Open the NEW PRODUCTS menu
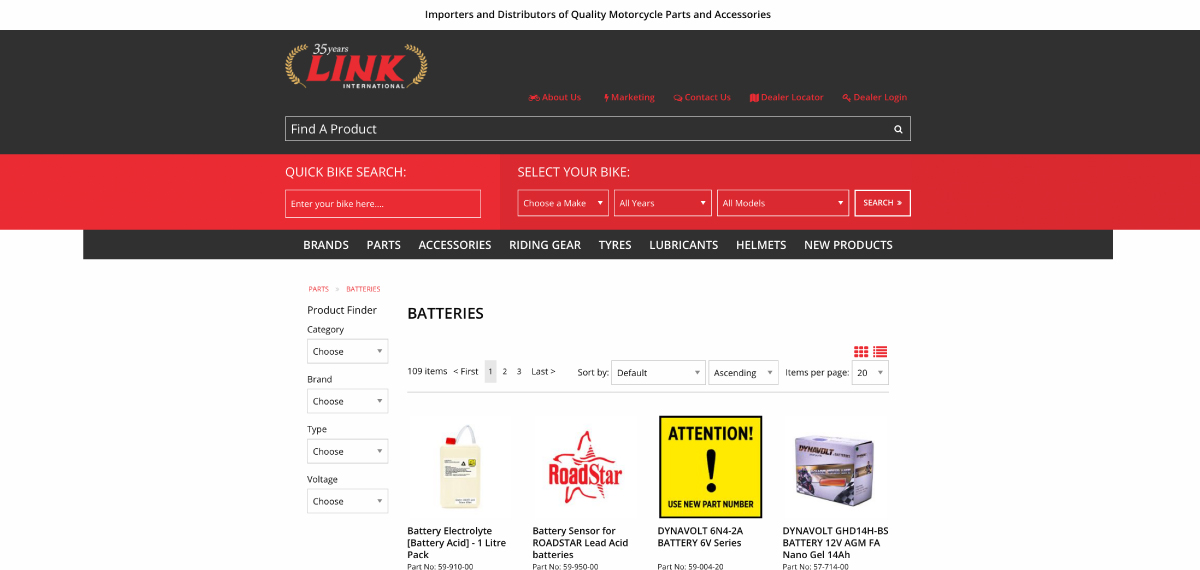1200x570 pixels. 848,245
